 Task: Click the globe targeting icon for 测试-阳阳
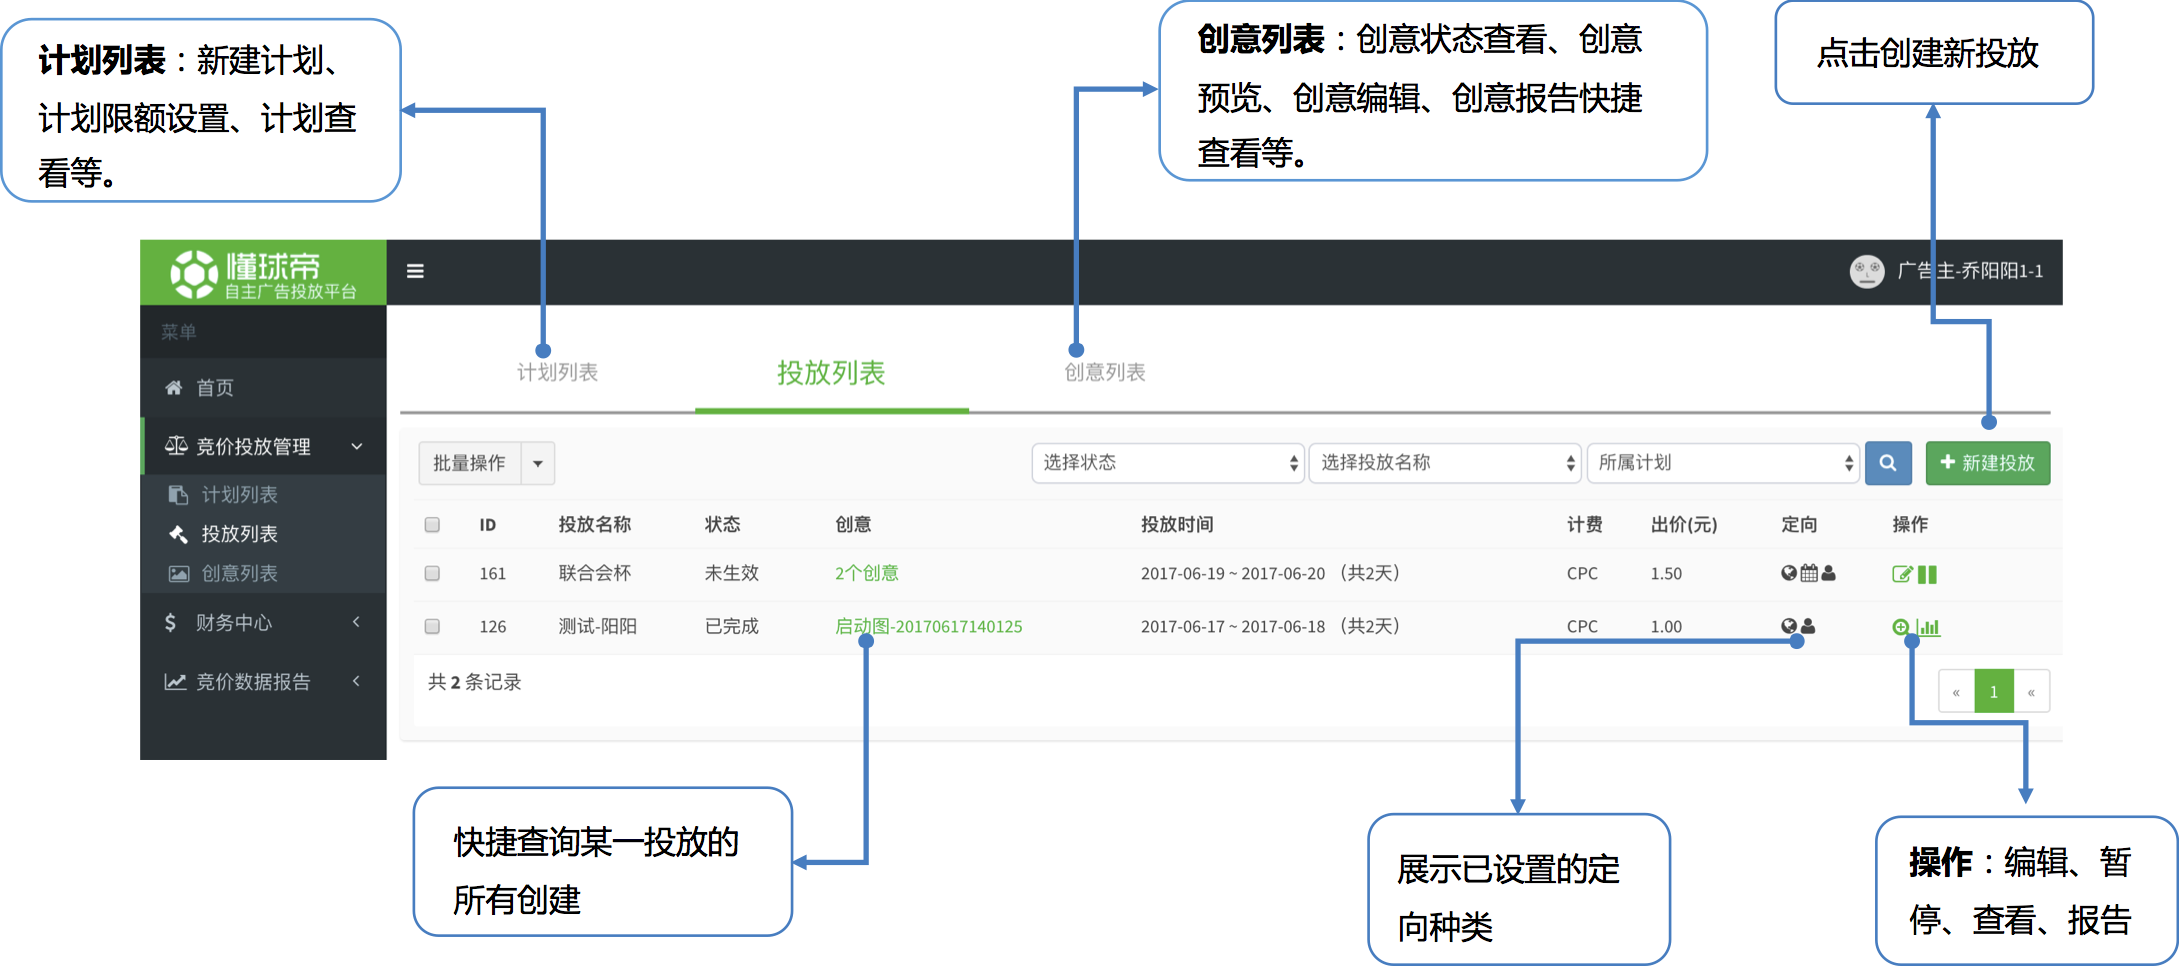click(x=1789, y=626)
